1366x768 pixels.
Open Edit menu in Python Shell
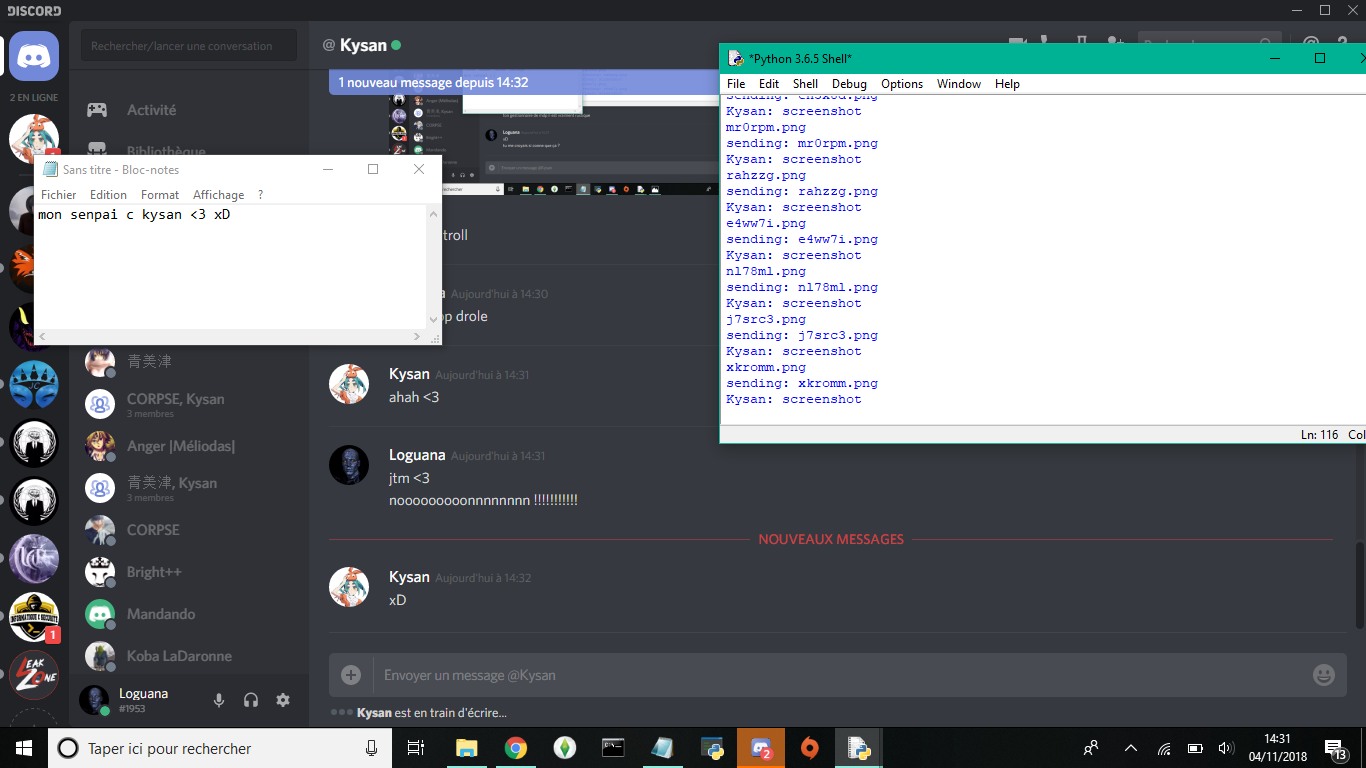coord(769,84)
